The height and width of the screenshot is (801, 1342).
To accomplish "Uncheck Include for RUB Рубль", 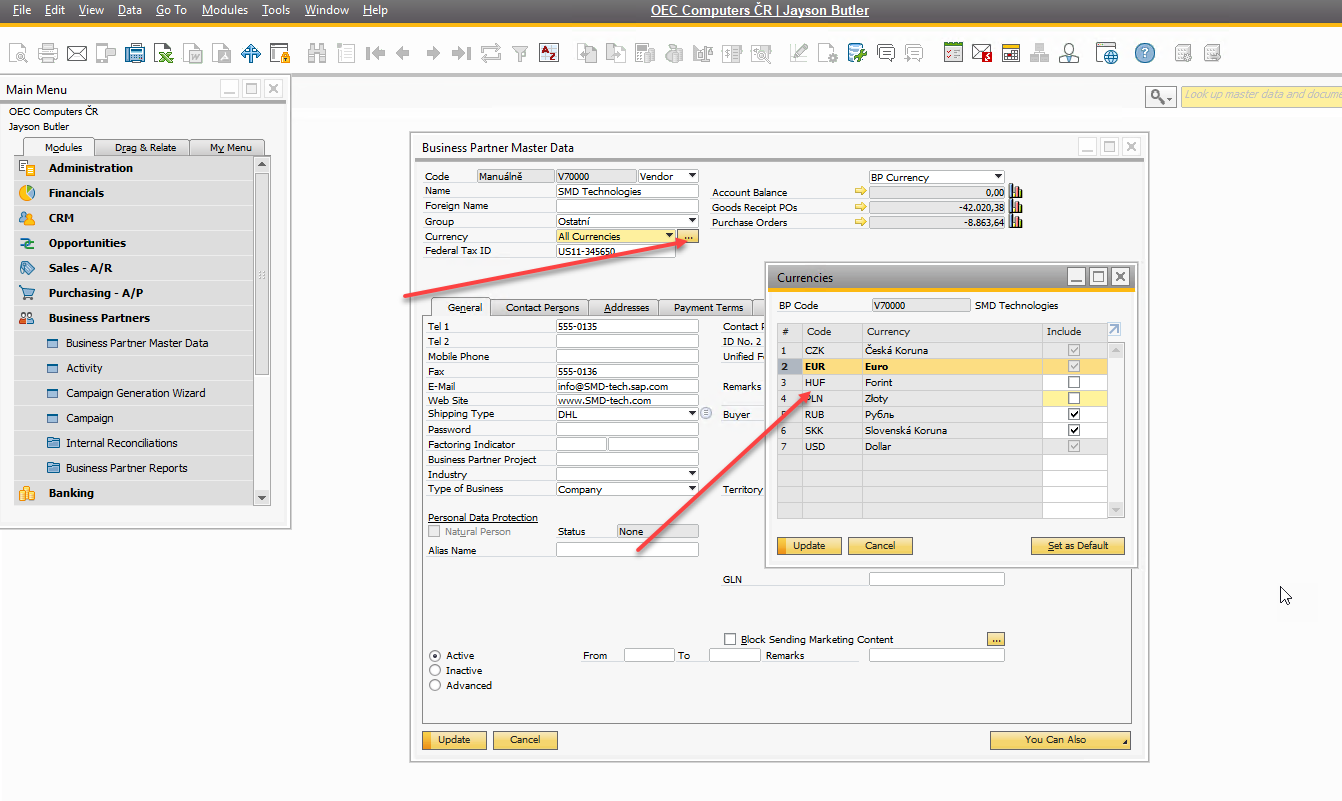I will 1074,414.
